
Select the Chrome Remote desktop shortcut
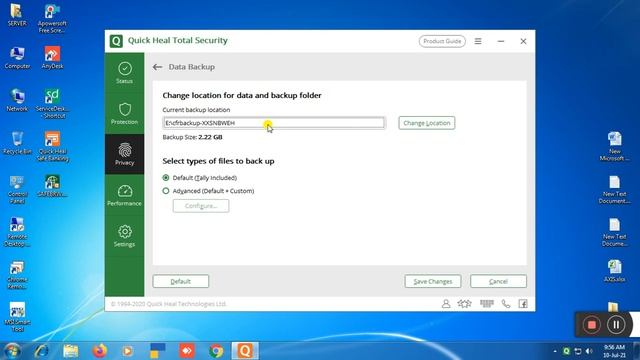17,275
